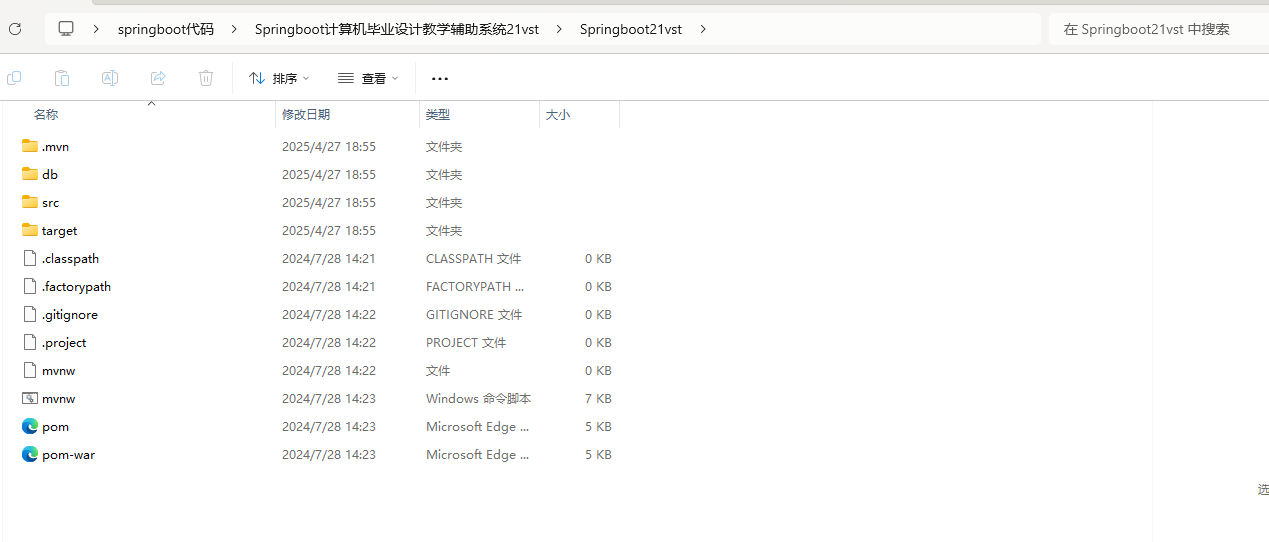The image size is (1269, 542).
Task: Click the PROJECT 文件 type cell
Action: click(x=466, y=342)
